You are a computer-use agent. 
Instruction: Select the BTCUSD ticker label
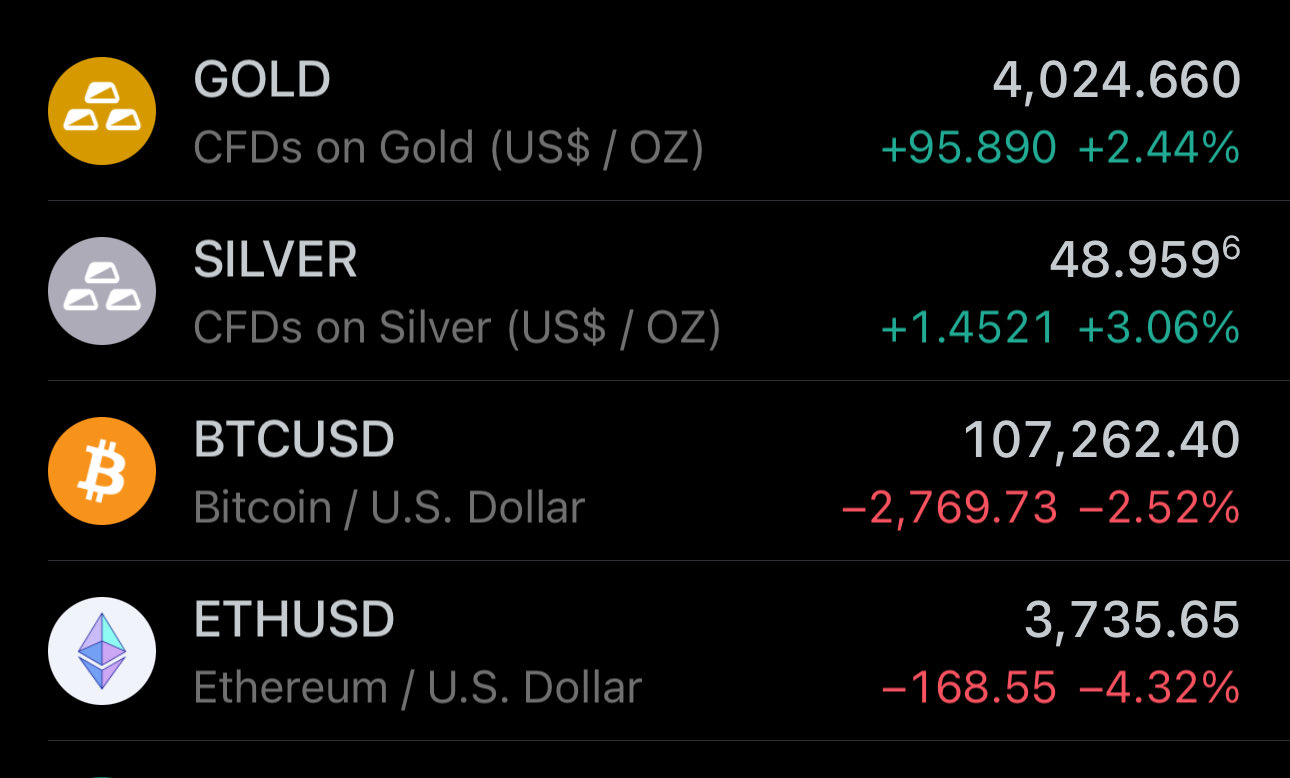tap(294, 440)
